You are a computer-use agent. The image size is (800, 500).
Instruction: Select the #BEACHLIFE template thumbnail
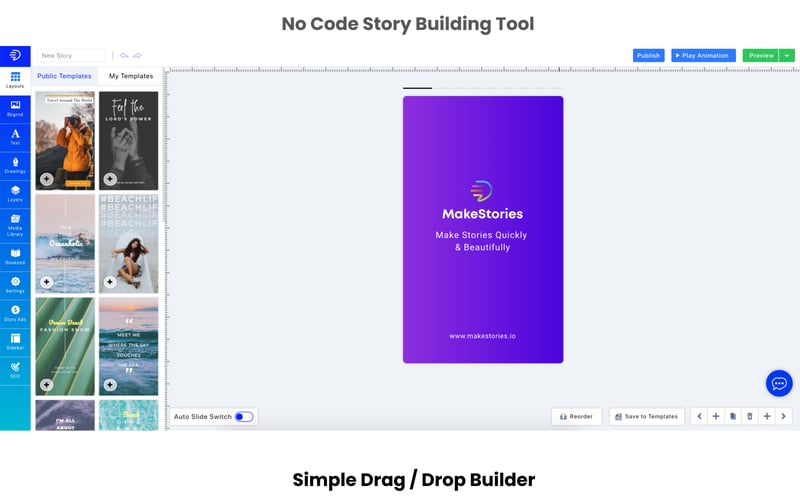pos(129,244)
